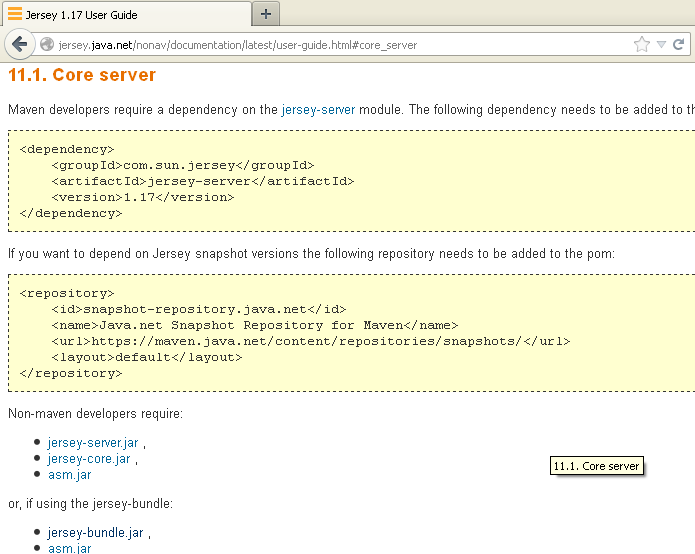Open the jersey-server.jar link

coord(92,442)
